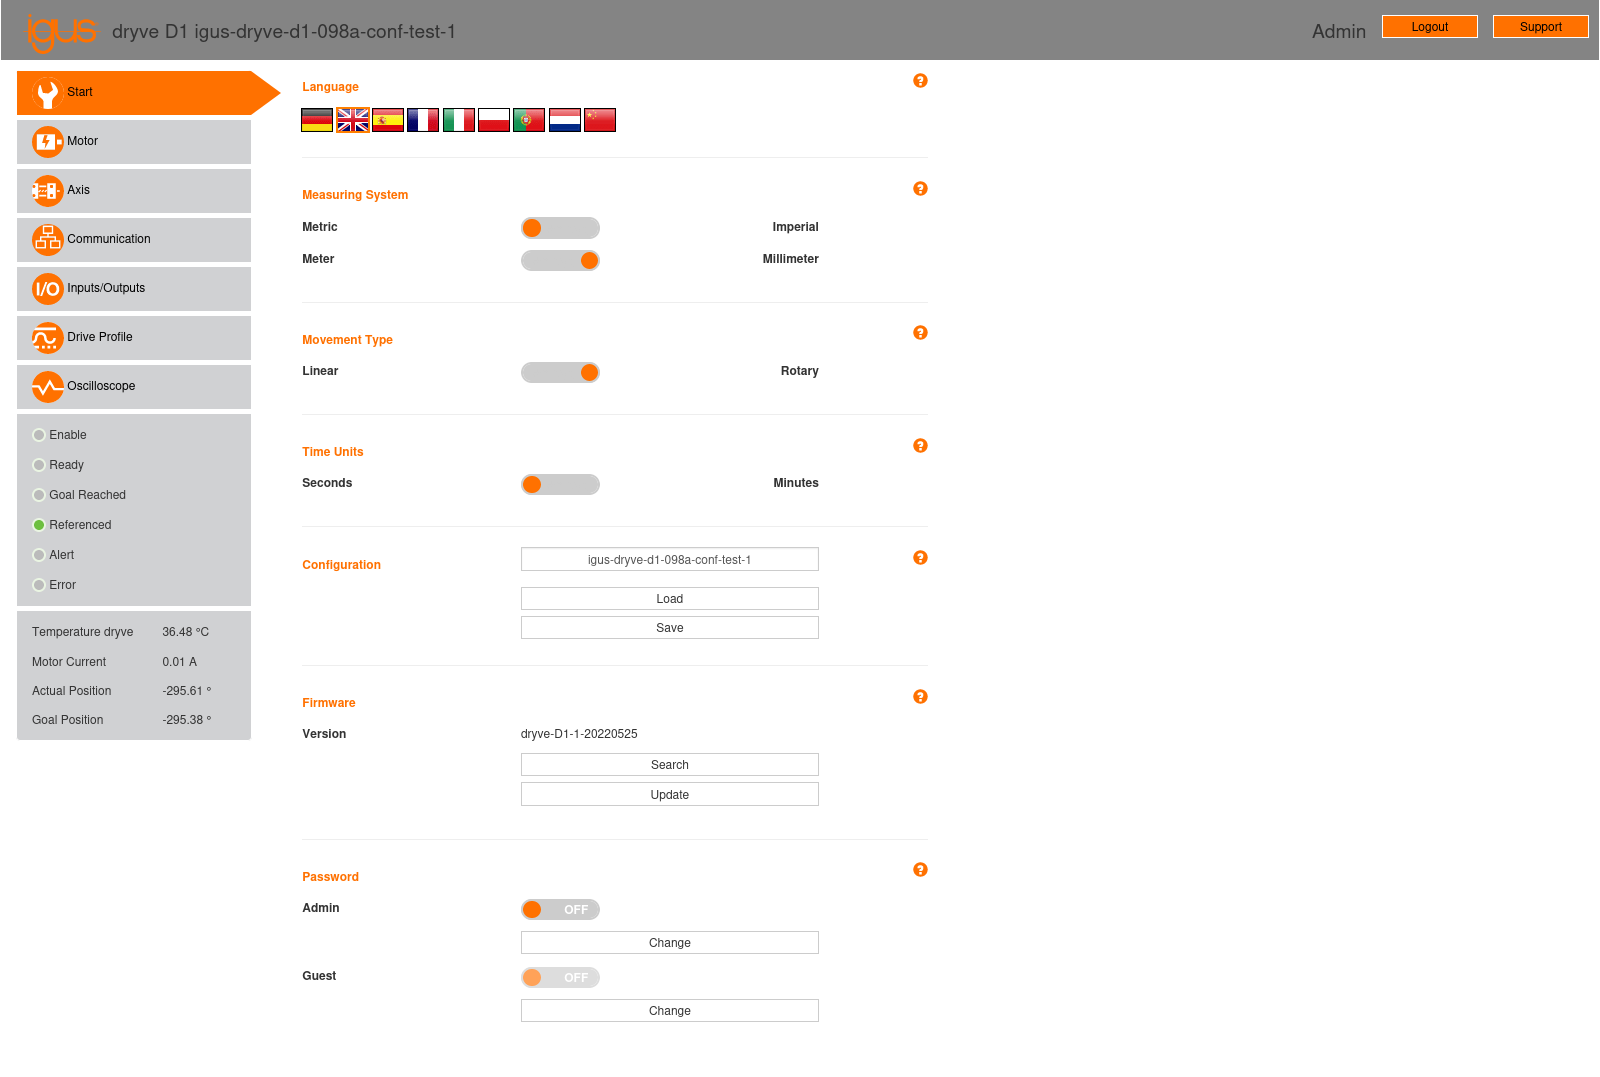
Task: Switch language using the French flag
Action: [x=423, y=120]
